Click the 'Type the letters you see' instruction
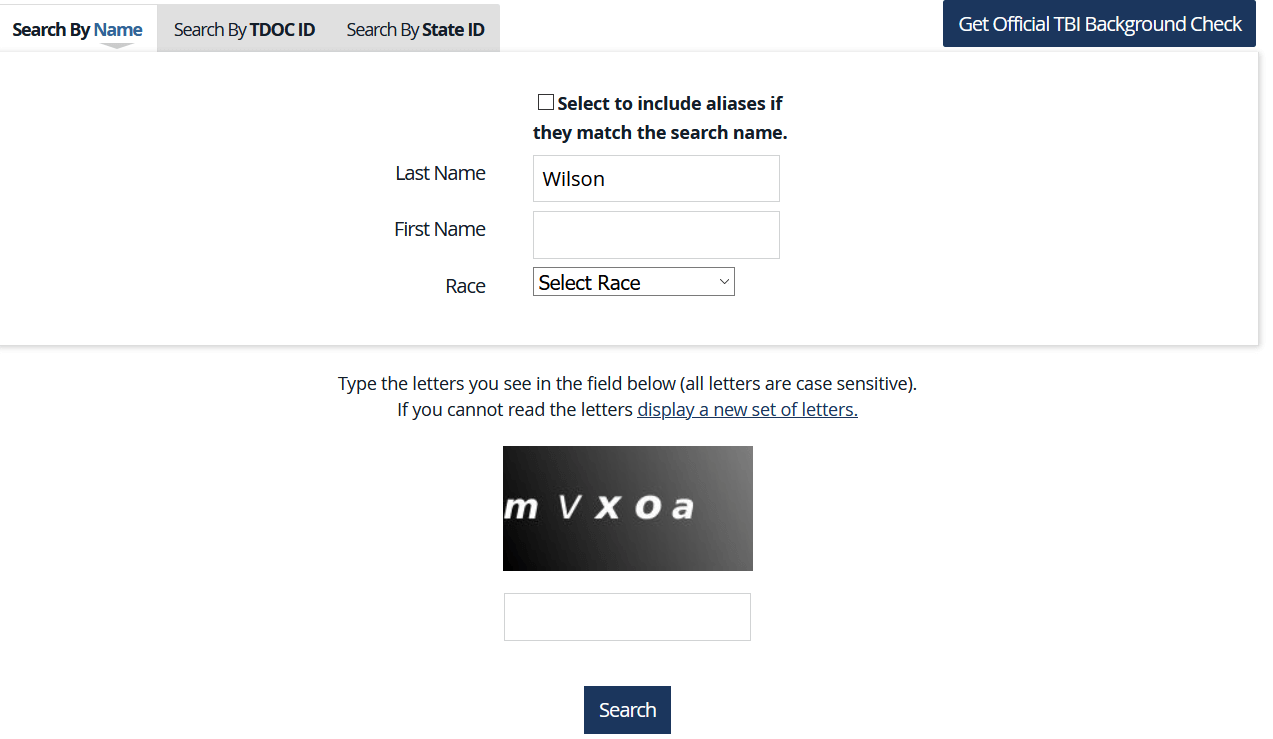This screenshot has height=739, width=1273. point(627,383)
